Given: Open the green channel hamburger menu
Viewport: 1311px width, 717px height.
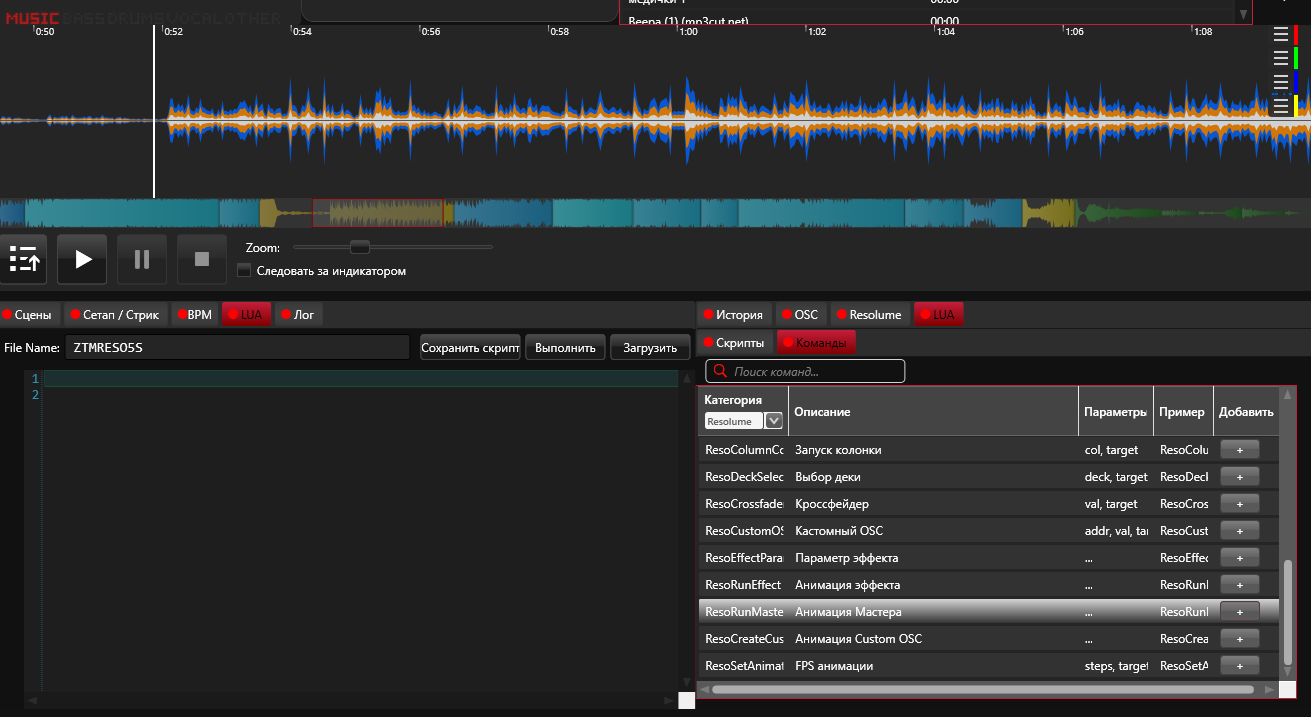Looking at the screenshot, I should [x=1281, y=58].
